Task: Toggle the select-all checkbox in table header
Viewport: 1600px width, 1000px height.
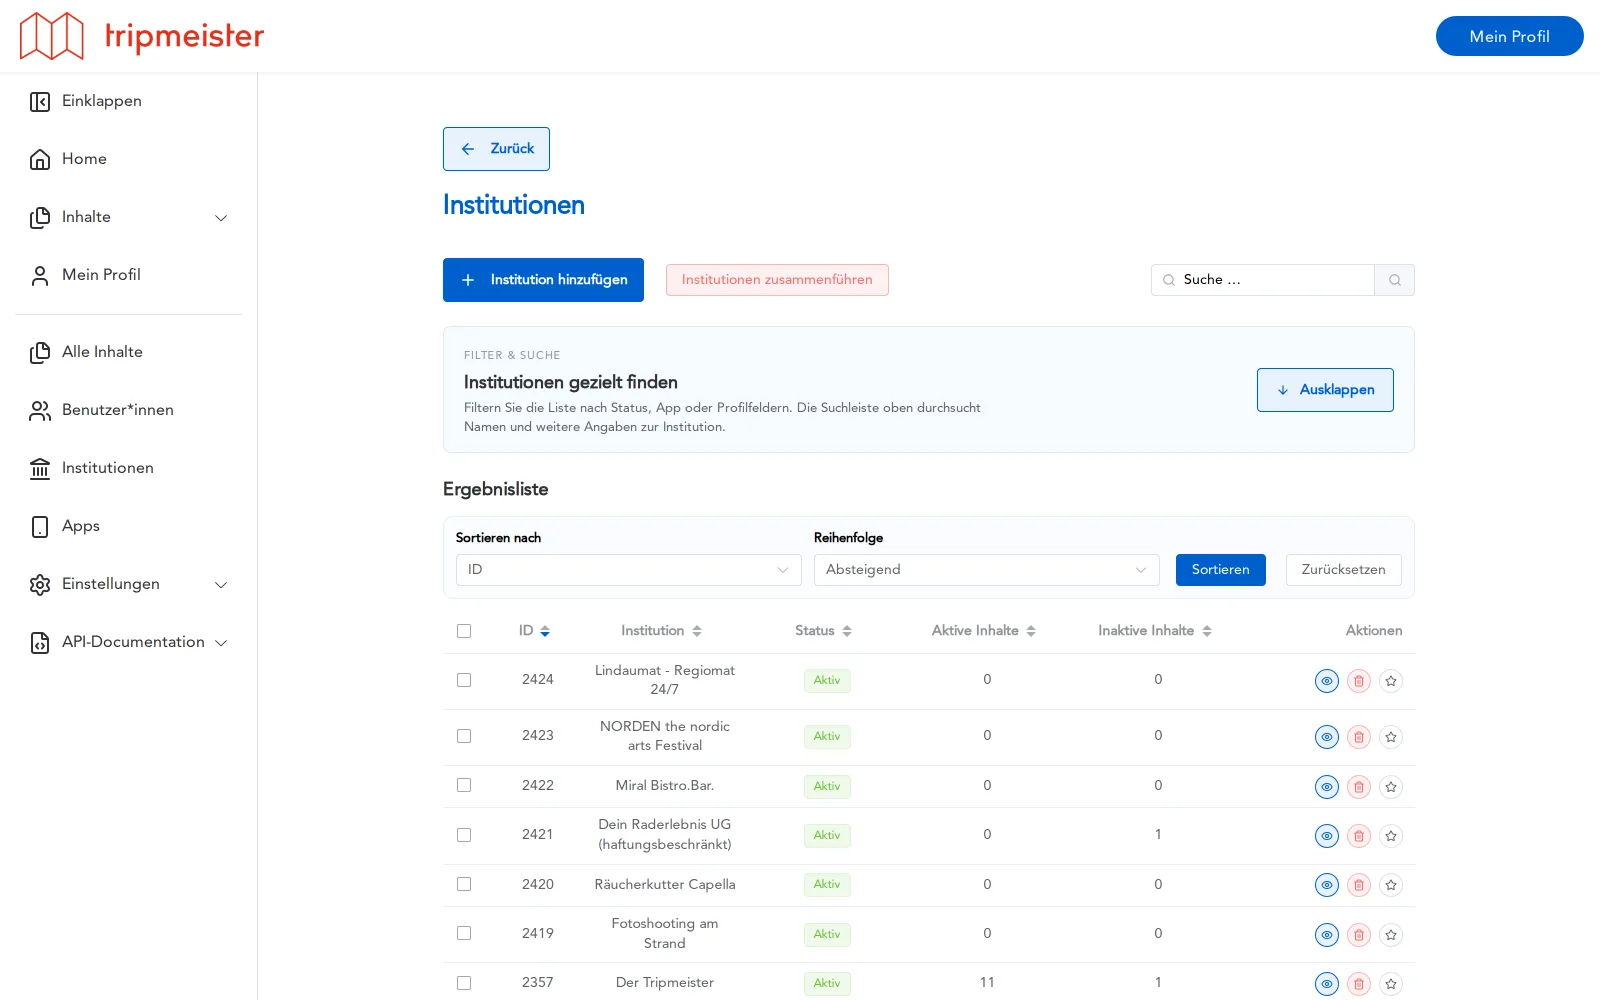Action: pos(464,631)
